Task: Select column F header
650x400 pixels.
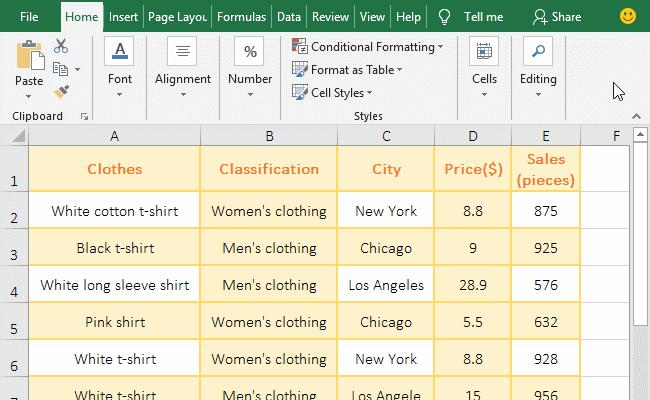Action: pos(605,136)
